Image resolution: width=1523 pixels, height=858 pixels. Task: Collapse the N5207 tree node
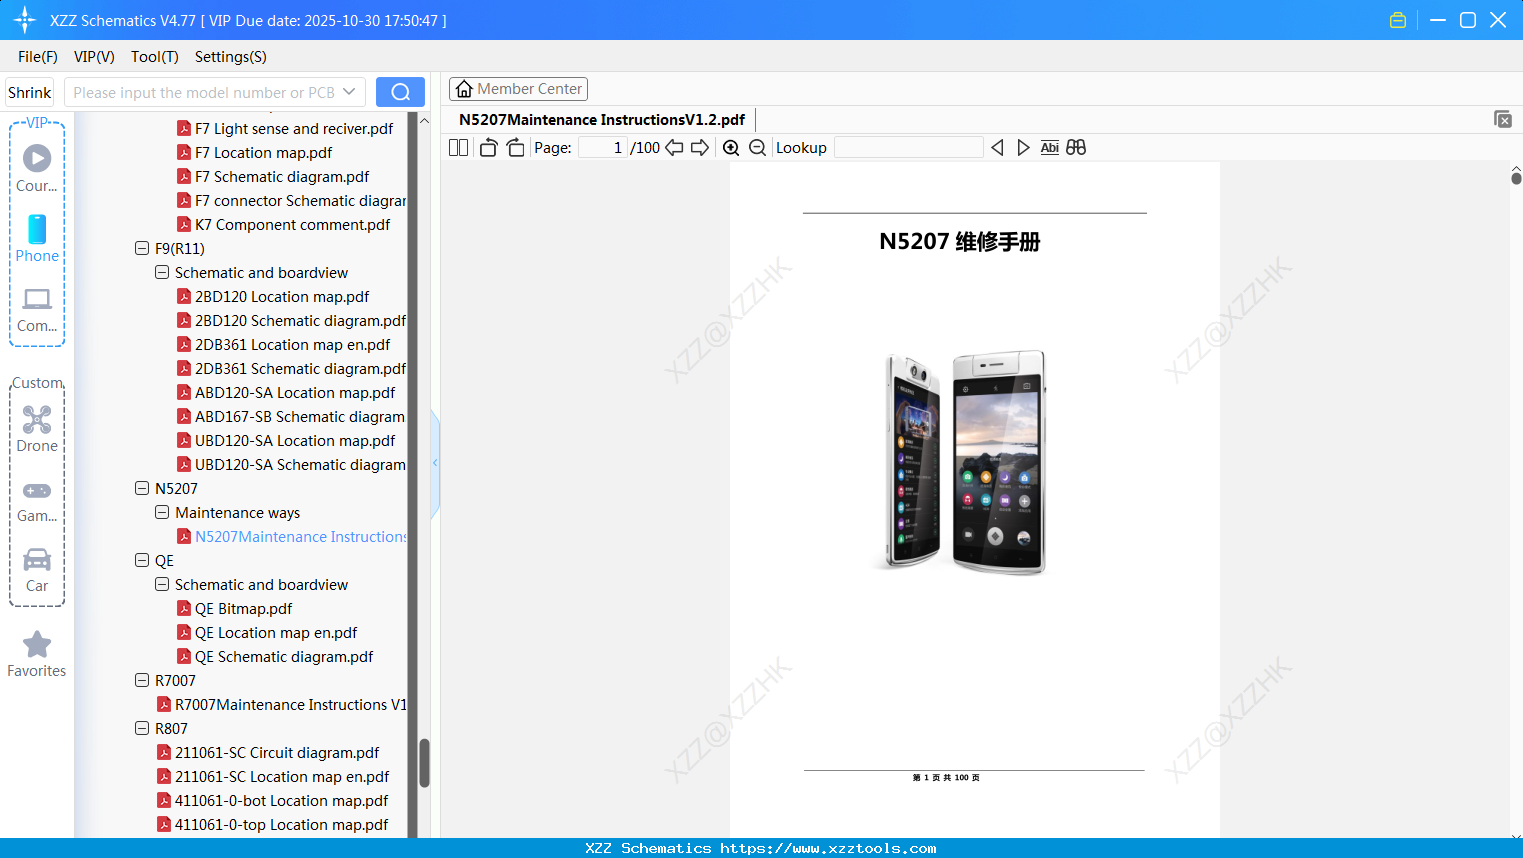tap(142, 488)
